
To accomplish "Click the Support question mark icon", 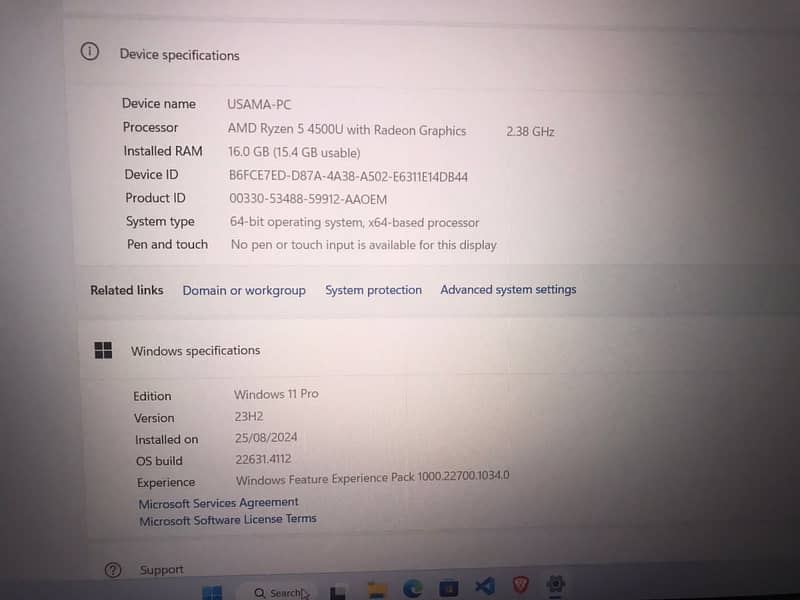I will click(113, 570).
